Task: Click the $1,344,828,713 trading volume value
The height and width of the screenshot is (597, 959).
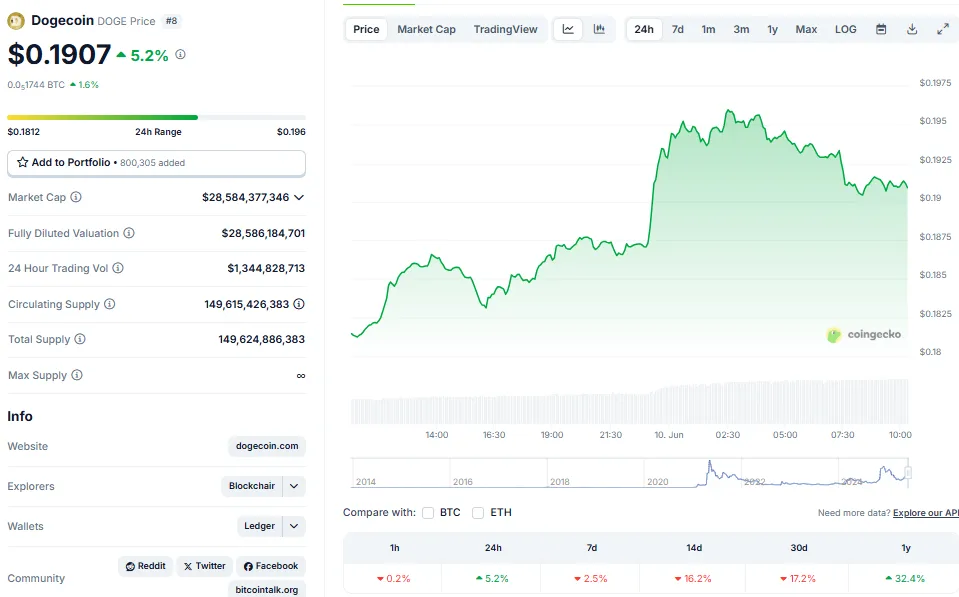Action: click(266, 268)
